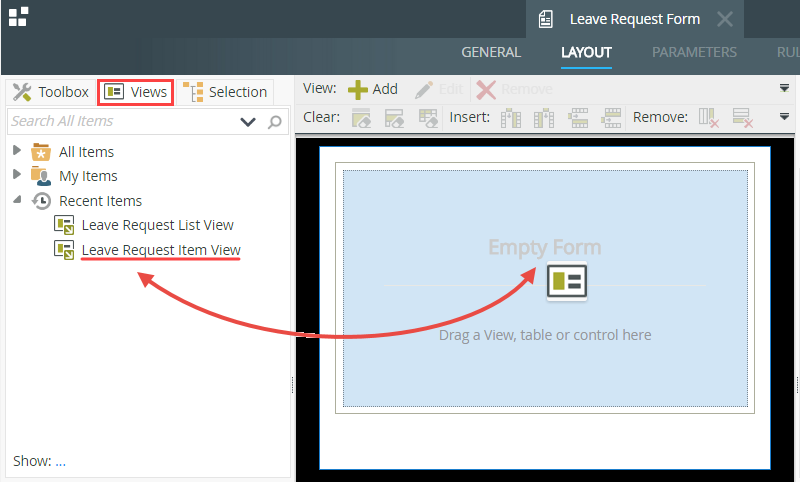Open the search options chevron dropdown
Image resolution: width=800 pixels, height=482 pixels.
[x=247, y=121]
